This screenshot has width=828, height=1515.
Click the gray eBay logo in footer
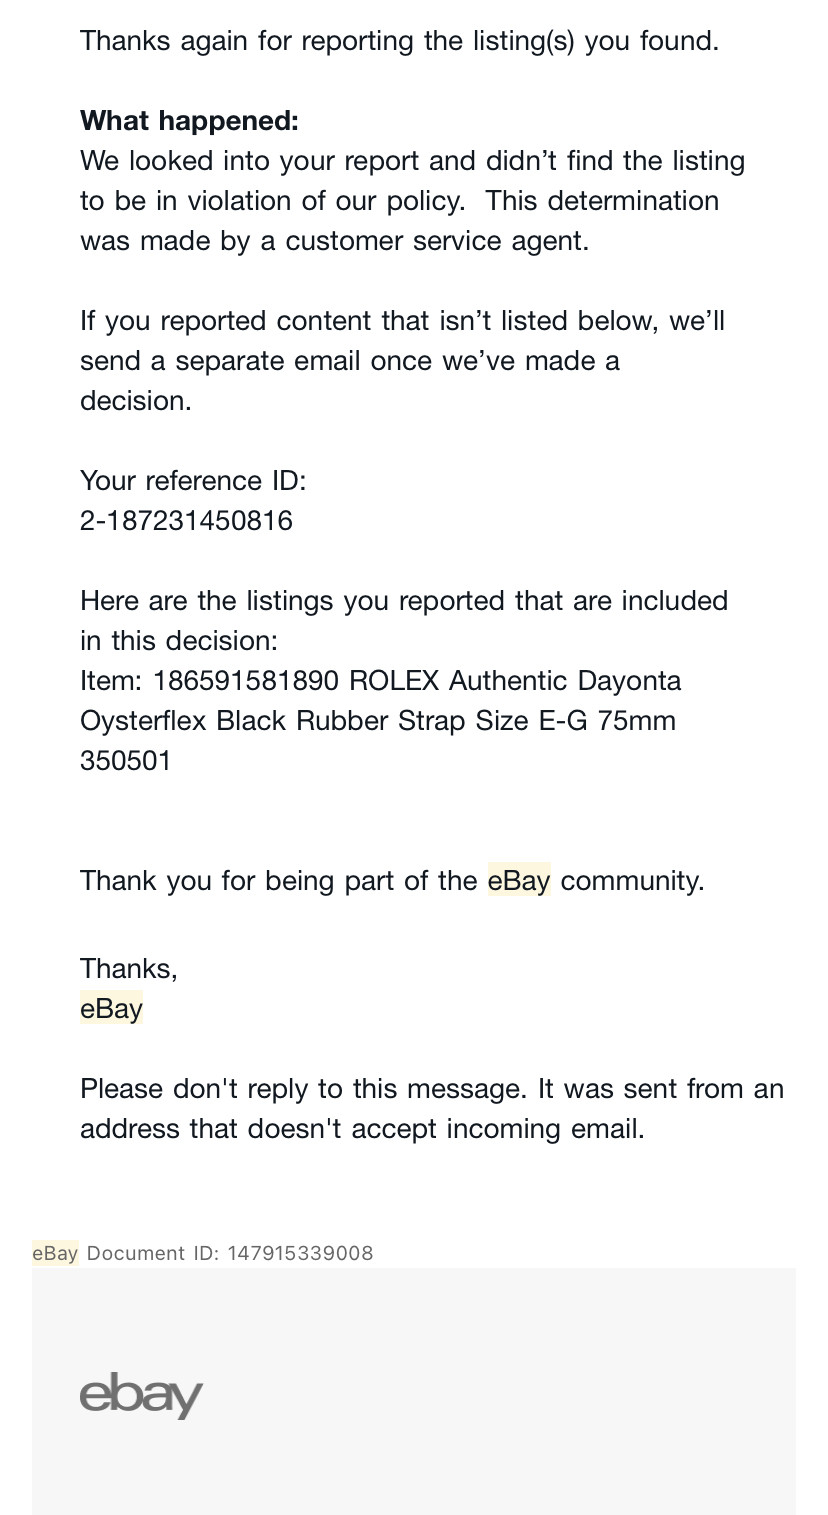click(141, 1396)
